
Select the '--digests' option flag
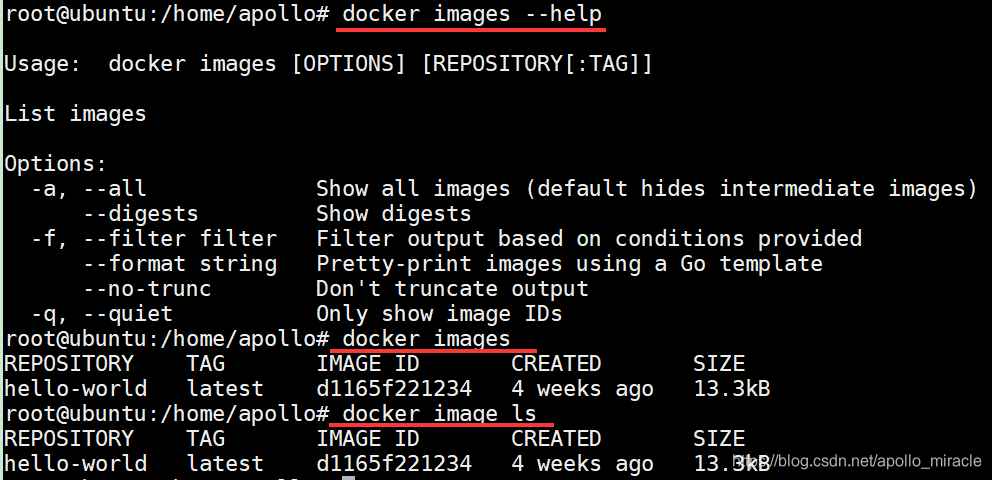141,214
